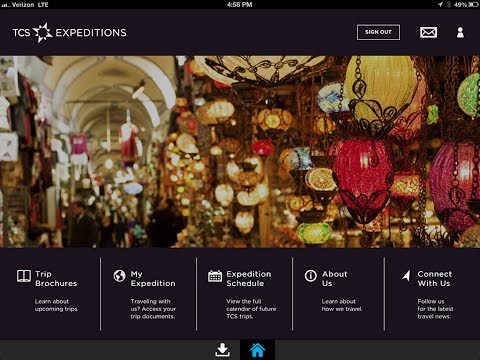Tap the calendar Expedition Schedule icon
The image size is (480, 360).
(215, 276)
